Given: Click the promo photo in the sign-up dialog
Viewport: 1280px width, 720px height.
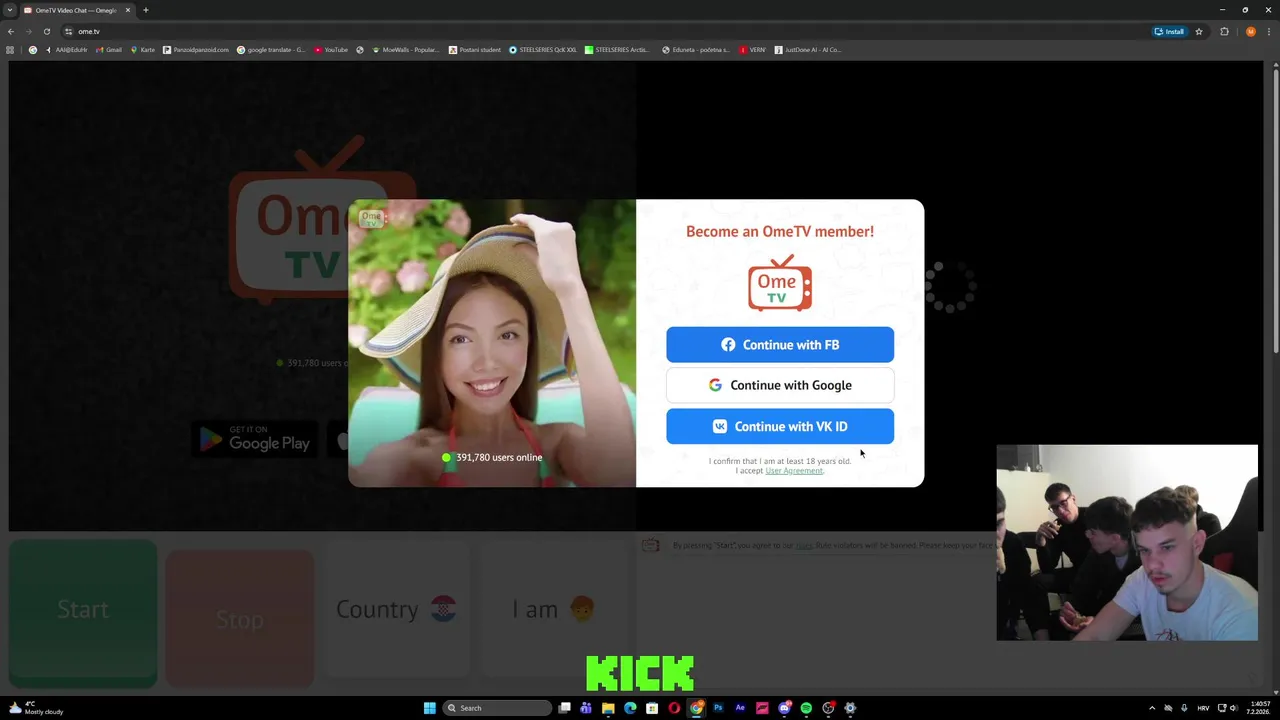Looking at the screenshot, I should pos(492,343).
